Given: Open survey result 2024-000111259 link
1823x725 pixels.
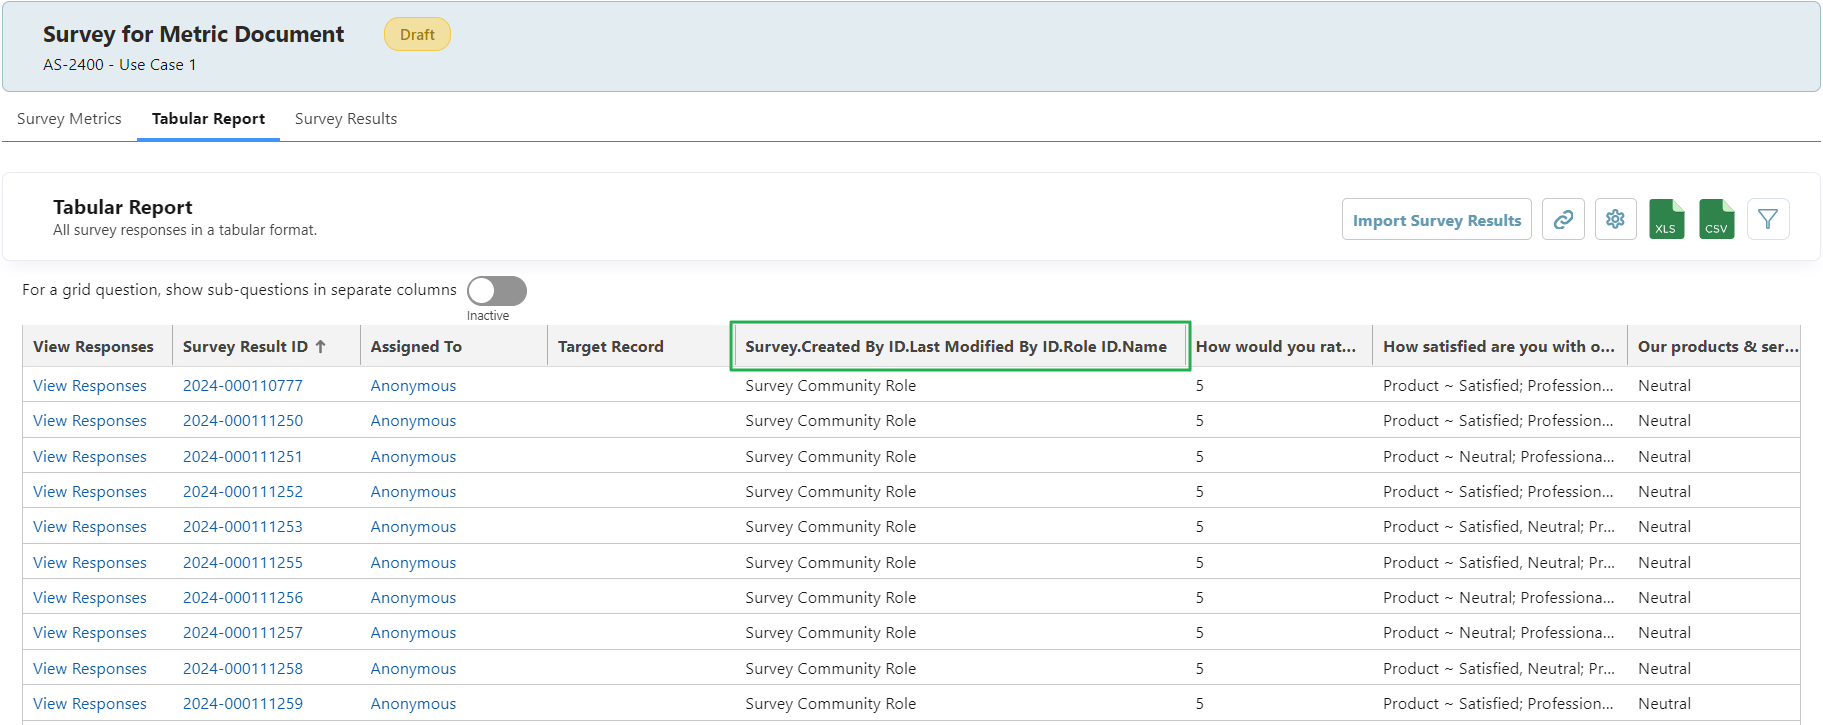Looking at the screenshot, I should [242, 704].
